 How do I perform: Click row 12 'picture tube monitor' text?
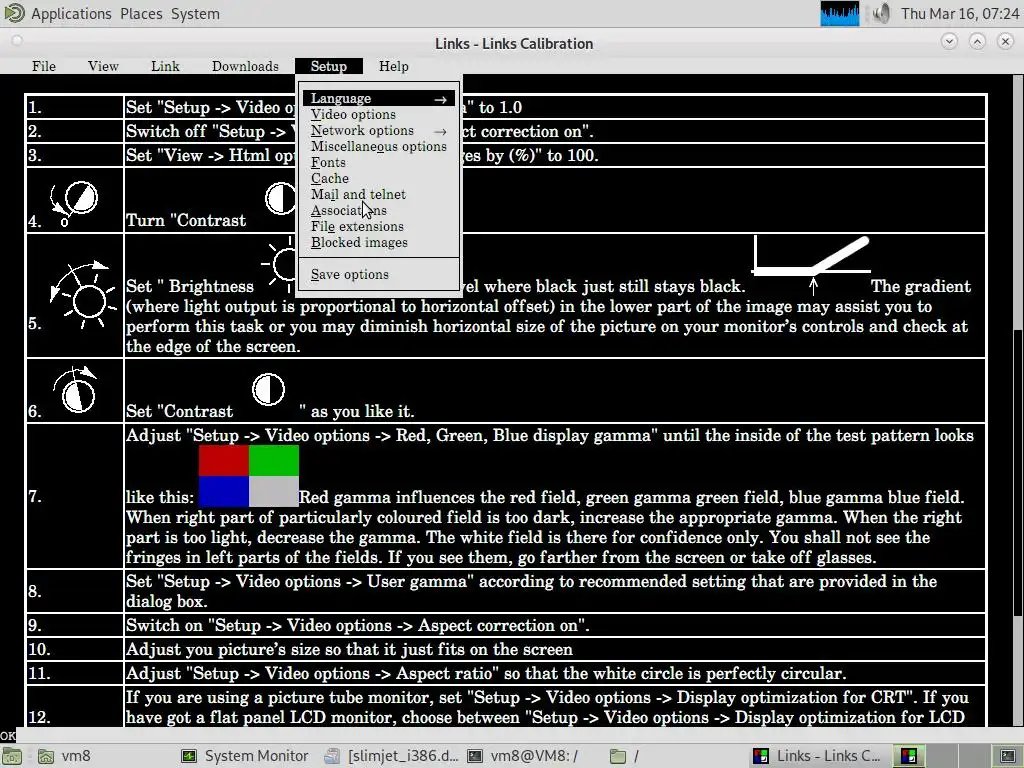click(547, 707)
